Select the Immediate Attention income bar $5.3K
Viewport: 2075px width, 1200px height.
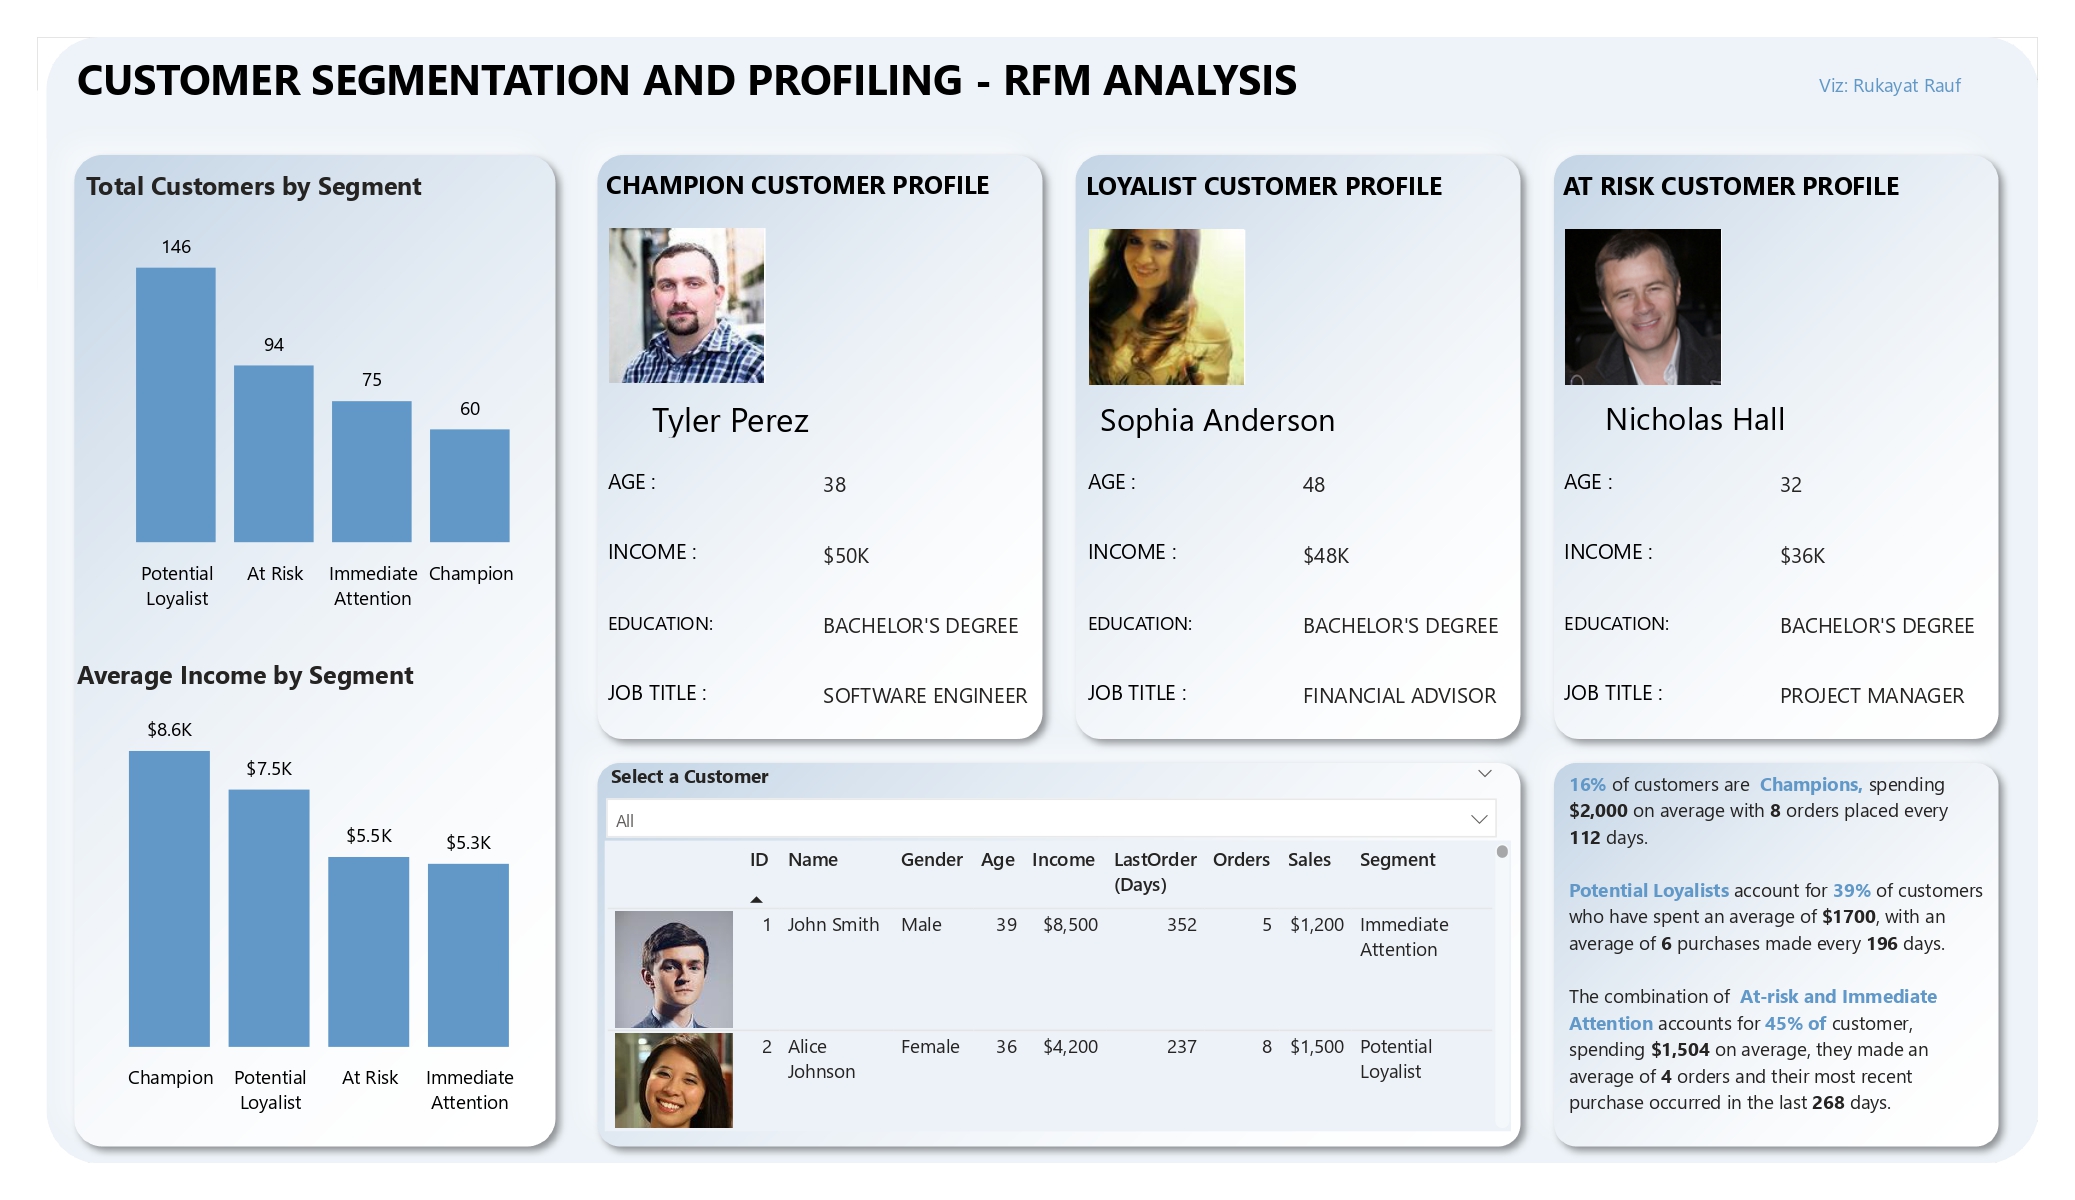point(468,955)
